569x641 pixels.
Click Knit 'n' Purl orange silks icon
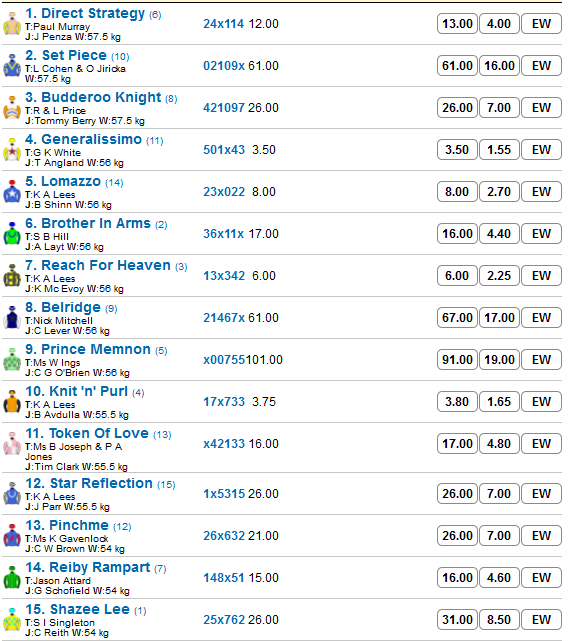(x=12, y=402)
